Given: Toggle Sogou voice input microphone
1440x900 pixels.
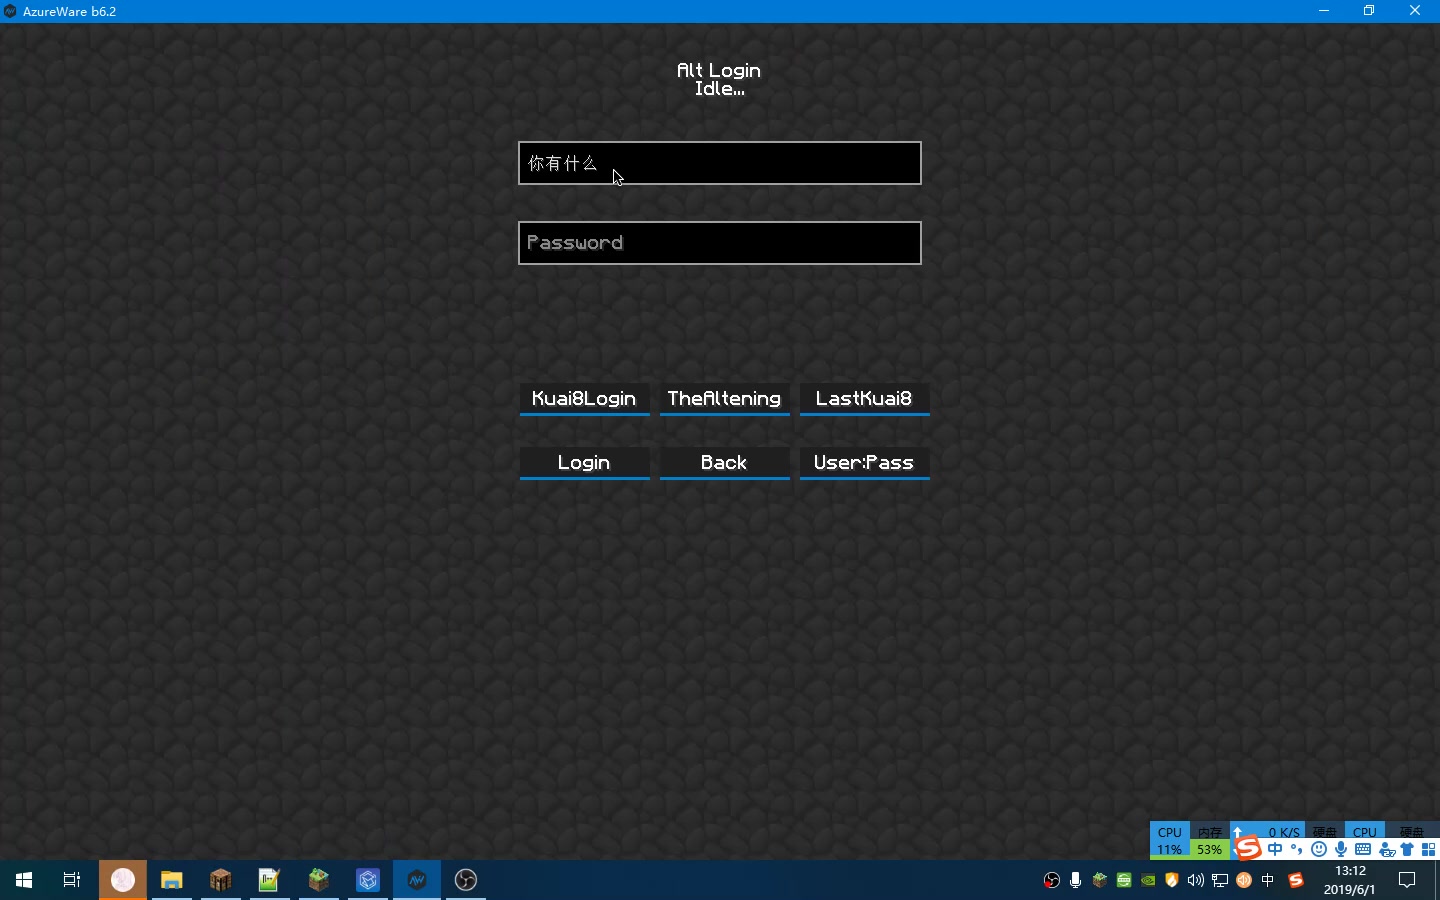Looking at the screenshot, I should [x=1341, y=850].
